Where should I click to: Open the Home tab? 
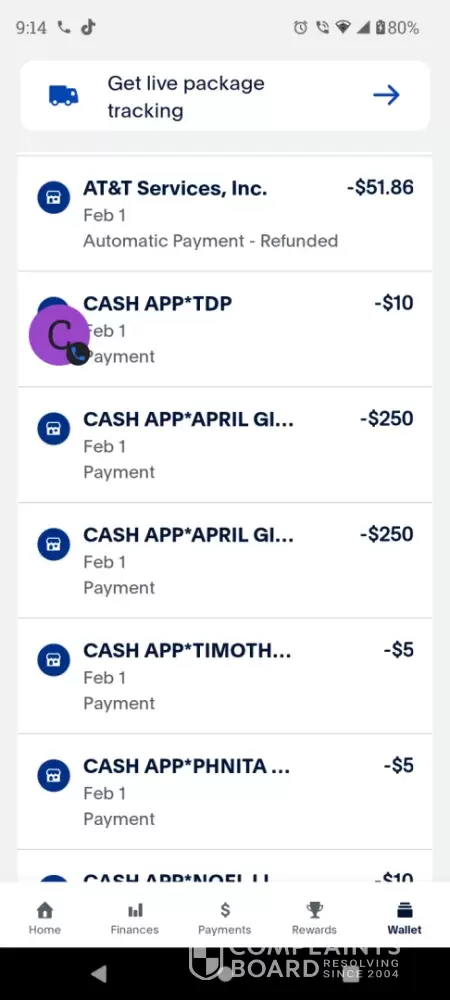(x=45, y=918)
